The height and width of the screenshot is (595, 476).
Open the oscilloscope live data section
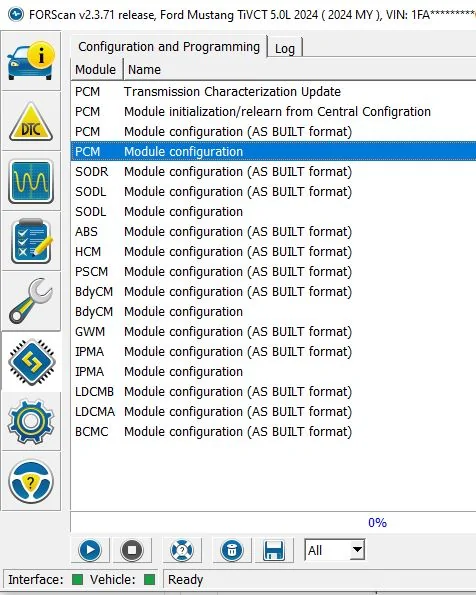[x=31, y=181]
